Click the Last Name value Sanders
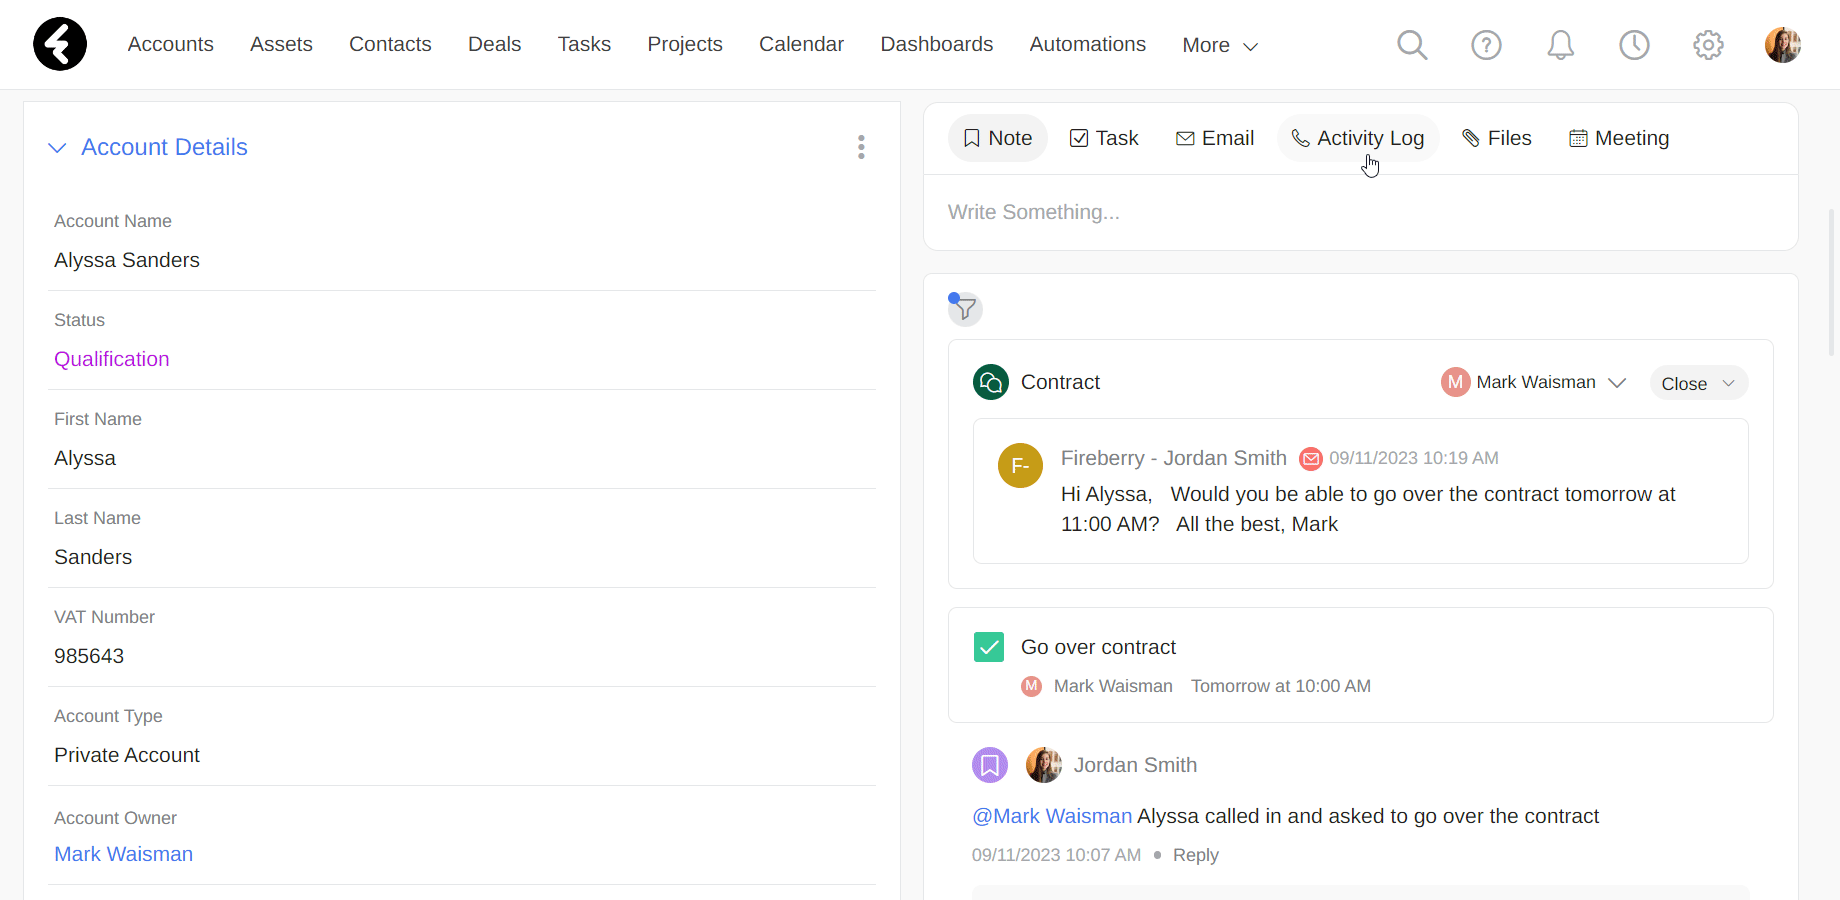Image resolution: width=1840 pixels, height=900 pixels. 93,557
